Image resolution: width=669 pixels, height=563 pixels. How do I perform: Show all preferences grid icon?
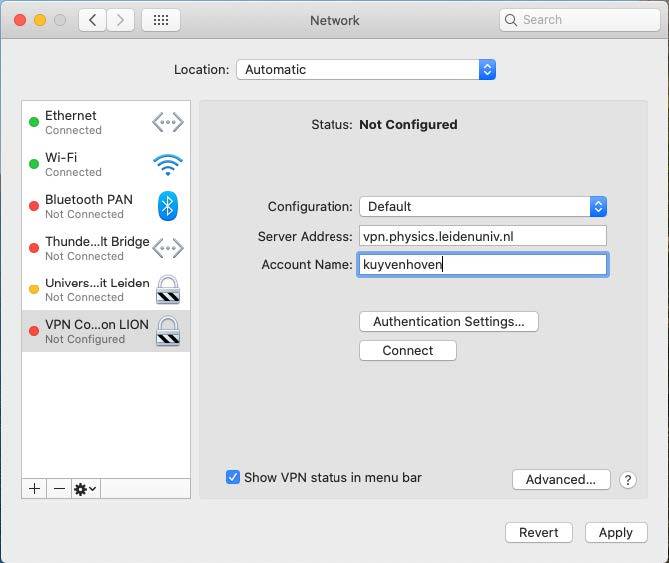click(x=161, y=20)
